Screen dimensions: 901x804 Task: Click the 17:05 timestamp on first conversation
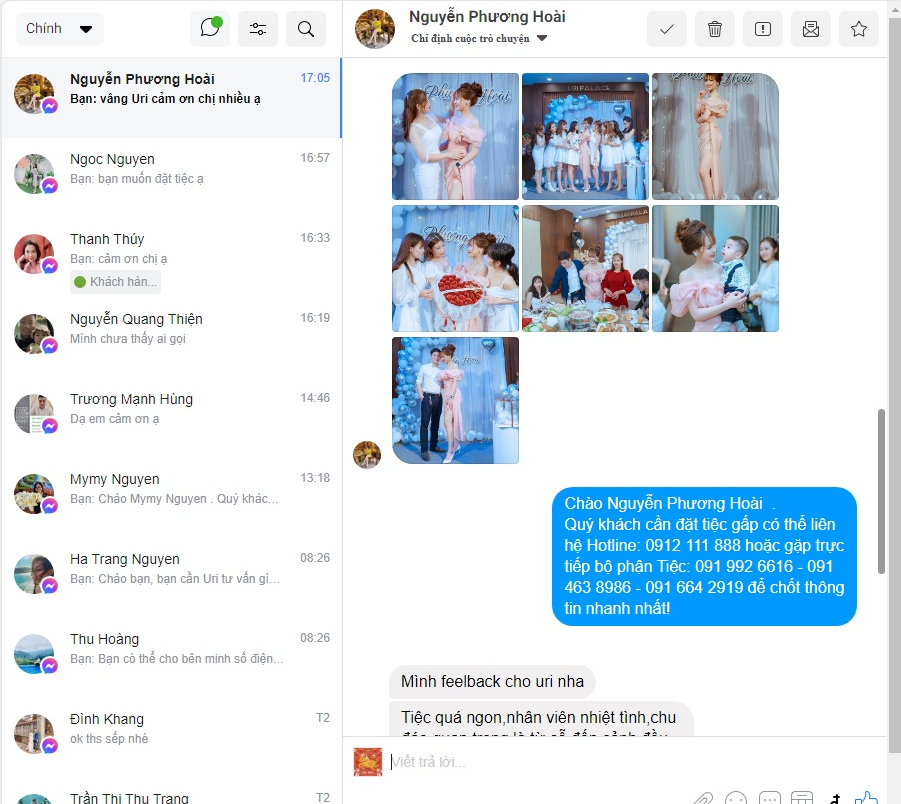315,78
